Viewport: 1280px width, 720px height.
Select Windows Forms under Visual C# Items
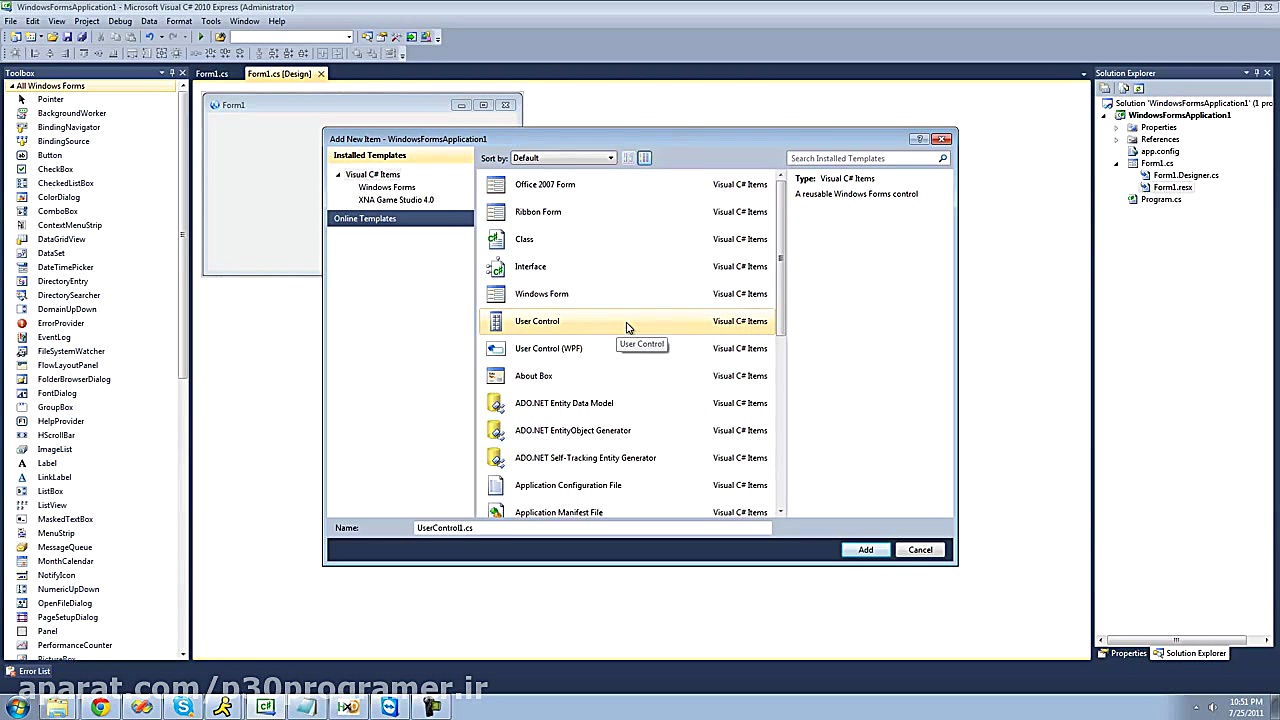click(x=387, y=188)
